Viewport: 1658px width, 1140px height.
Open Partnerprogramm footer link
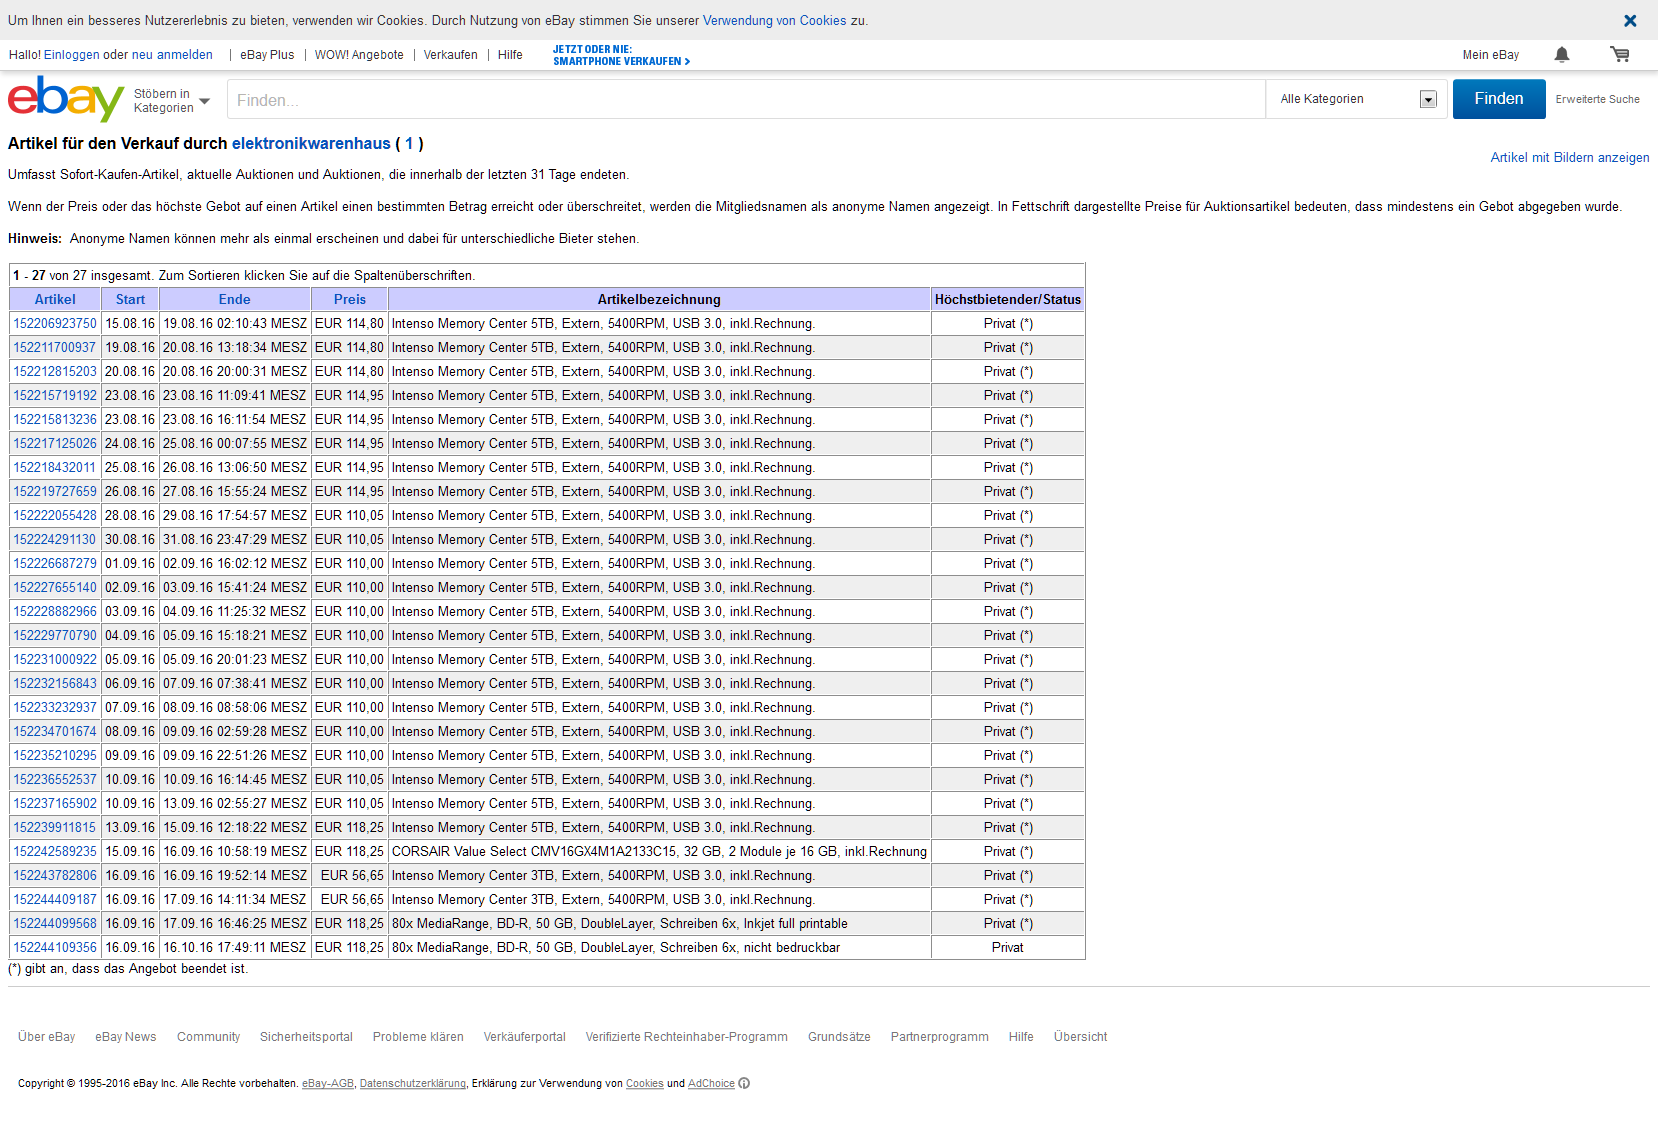pos(940,1037)
